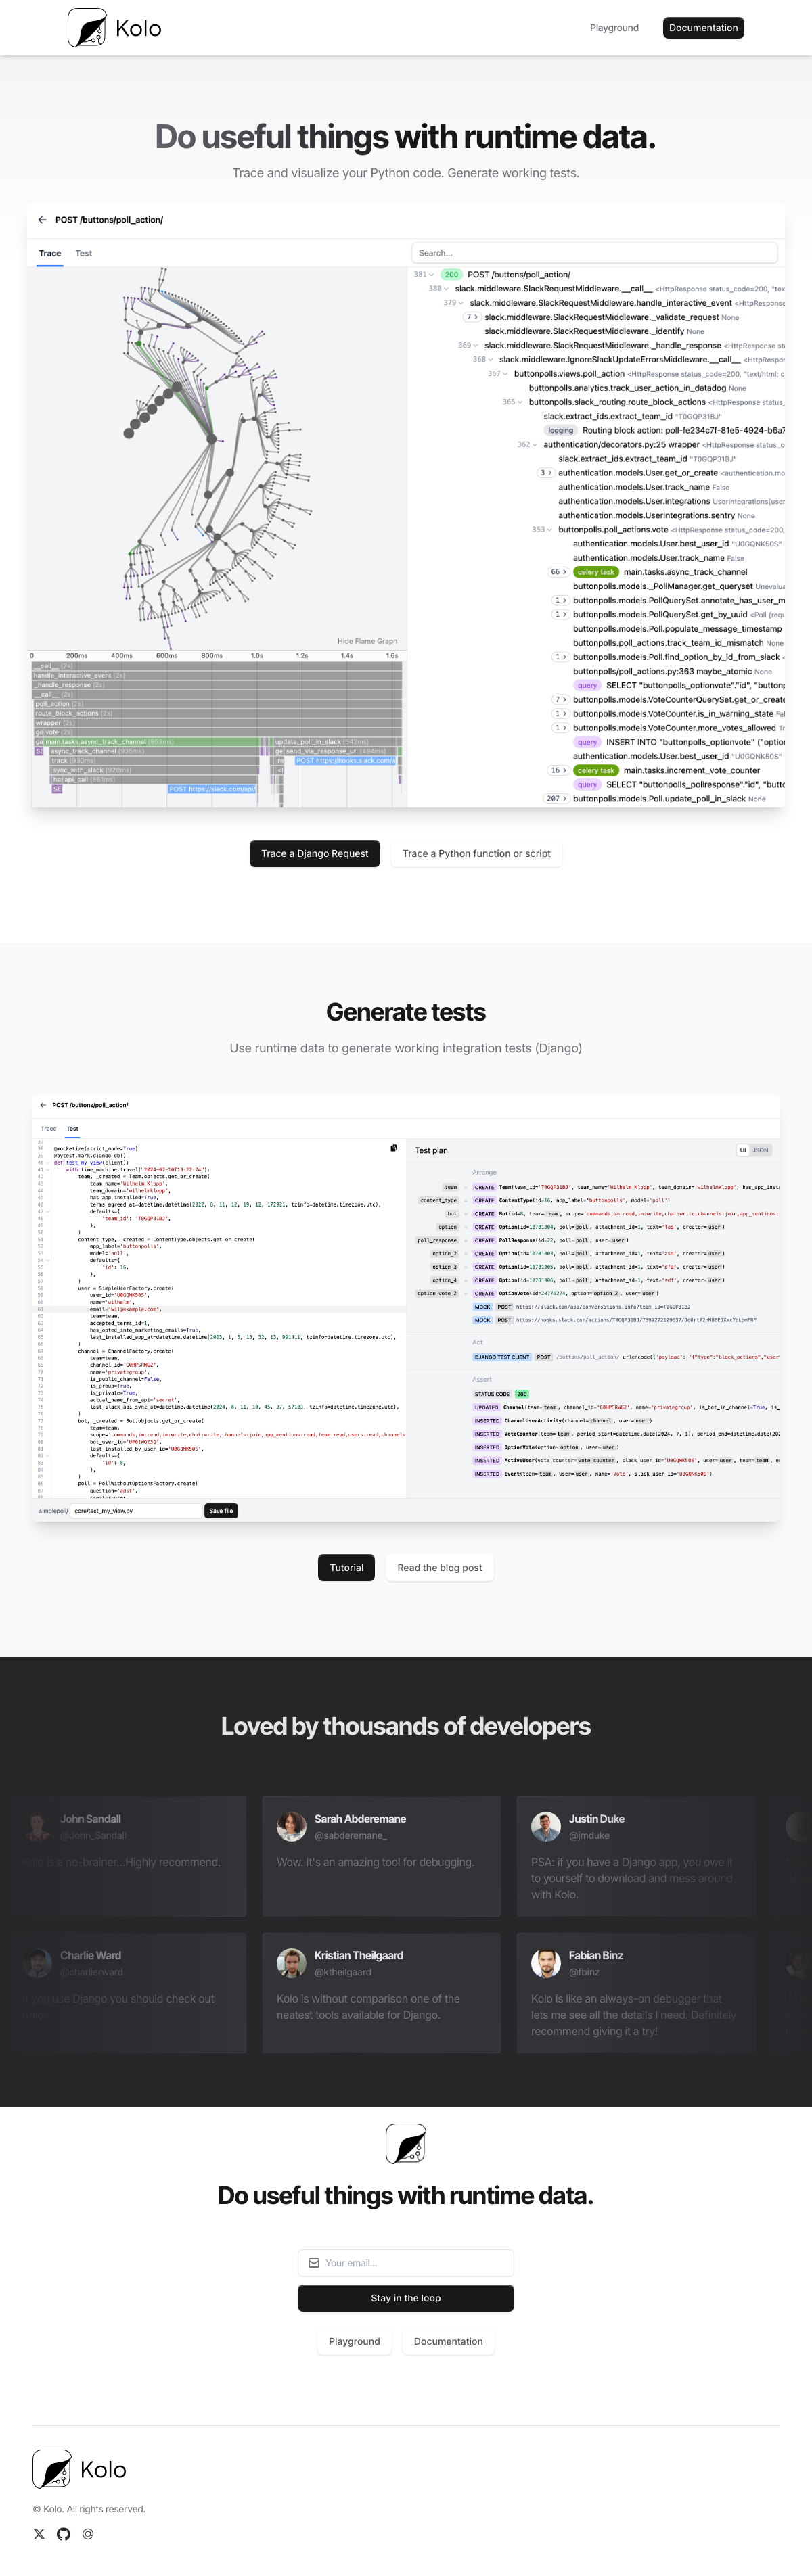The width and height of the screenshot is (812, 2576).
Task: Click the Save file button
Action: (x=221, y=1511)
